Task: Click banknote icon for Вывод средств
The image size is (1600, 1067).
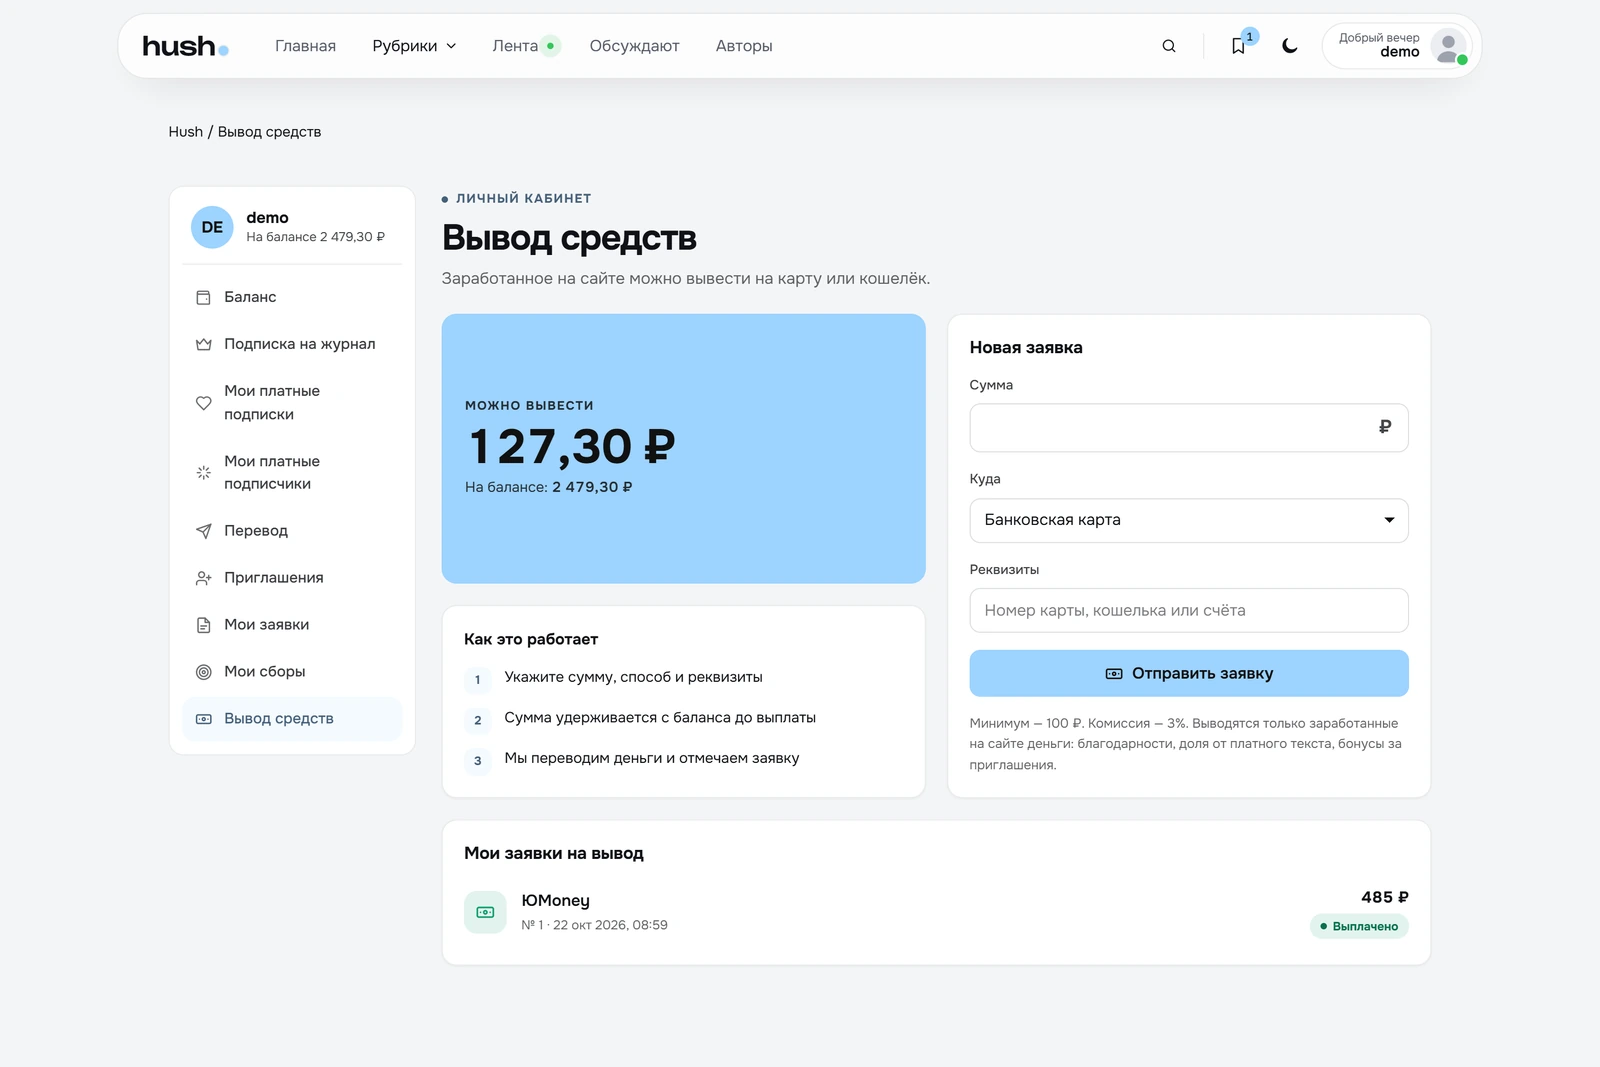Action: 204,719
